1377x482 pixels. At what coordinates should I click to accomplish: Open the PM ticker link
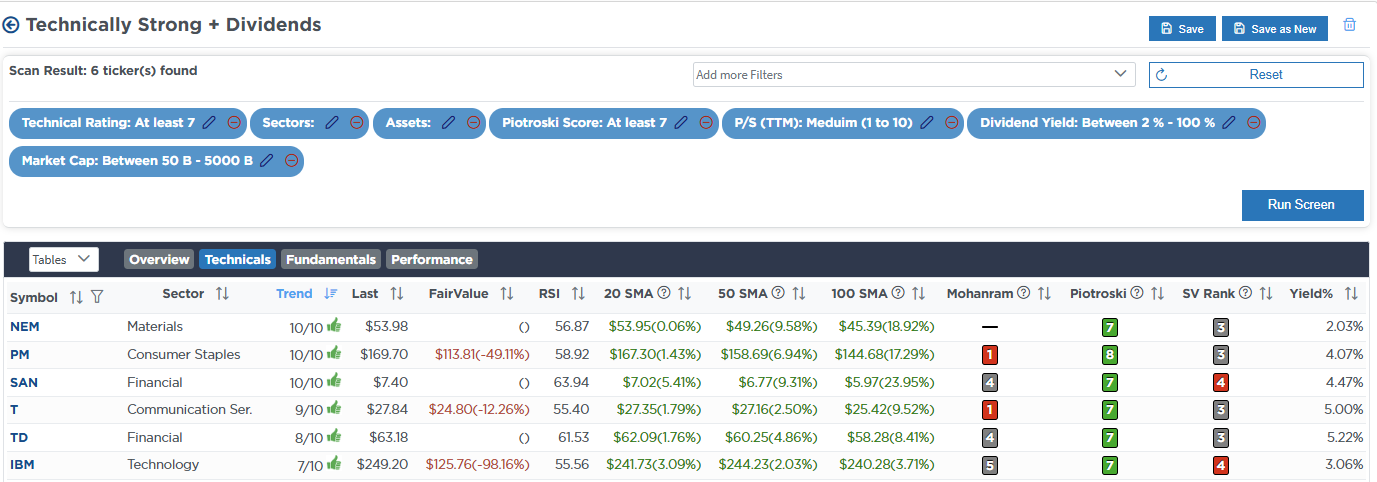click(20, 354)
